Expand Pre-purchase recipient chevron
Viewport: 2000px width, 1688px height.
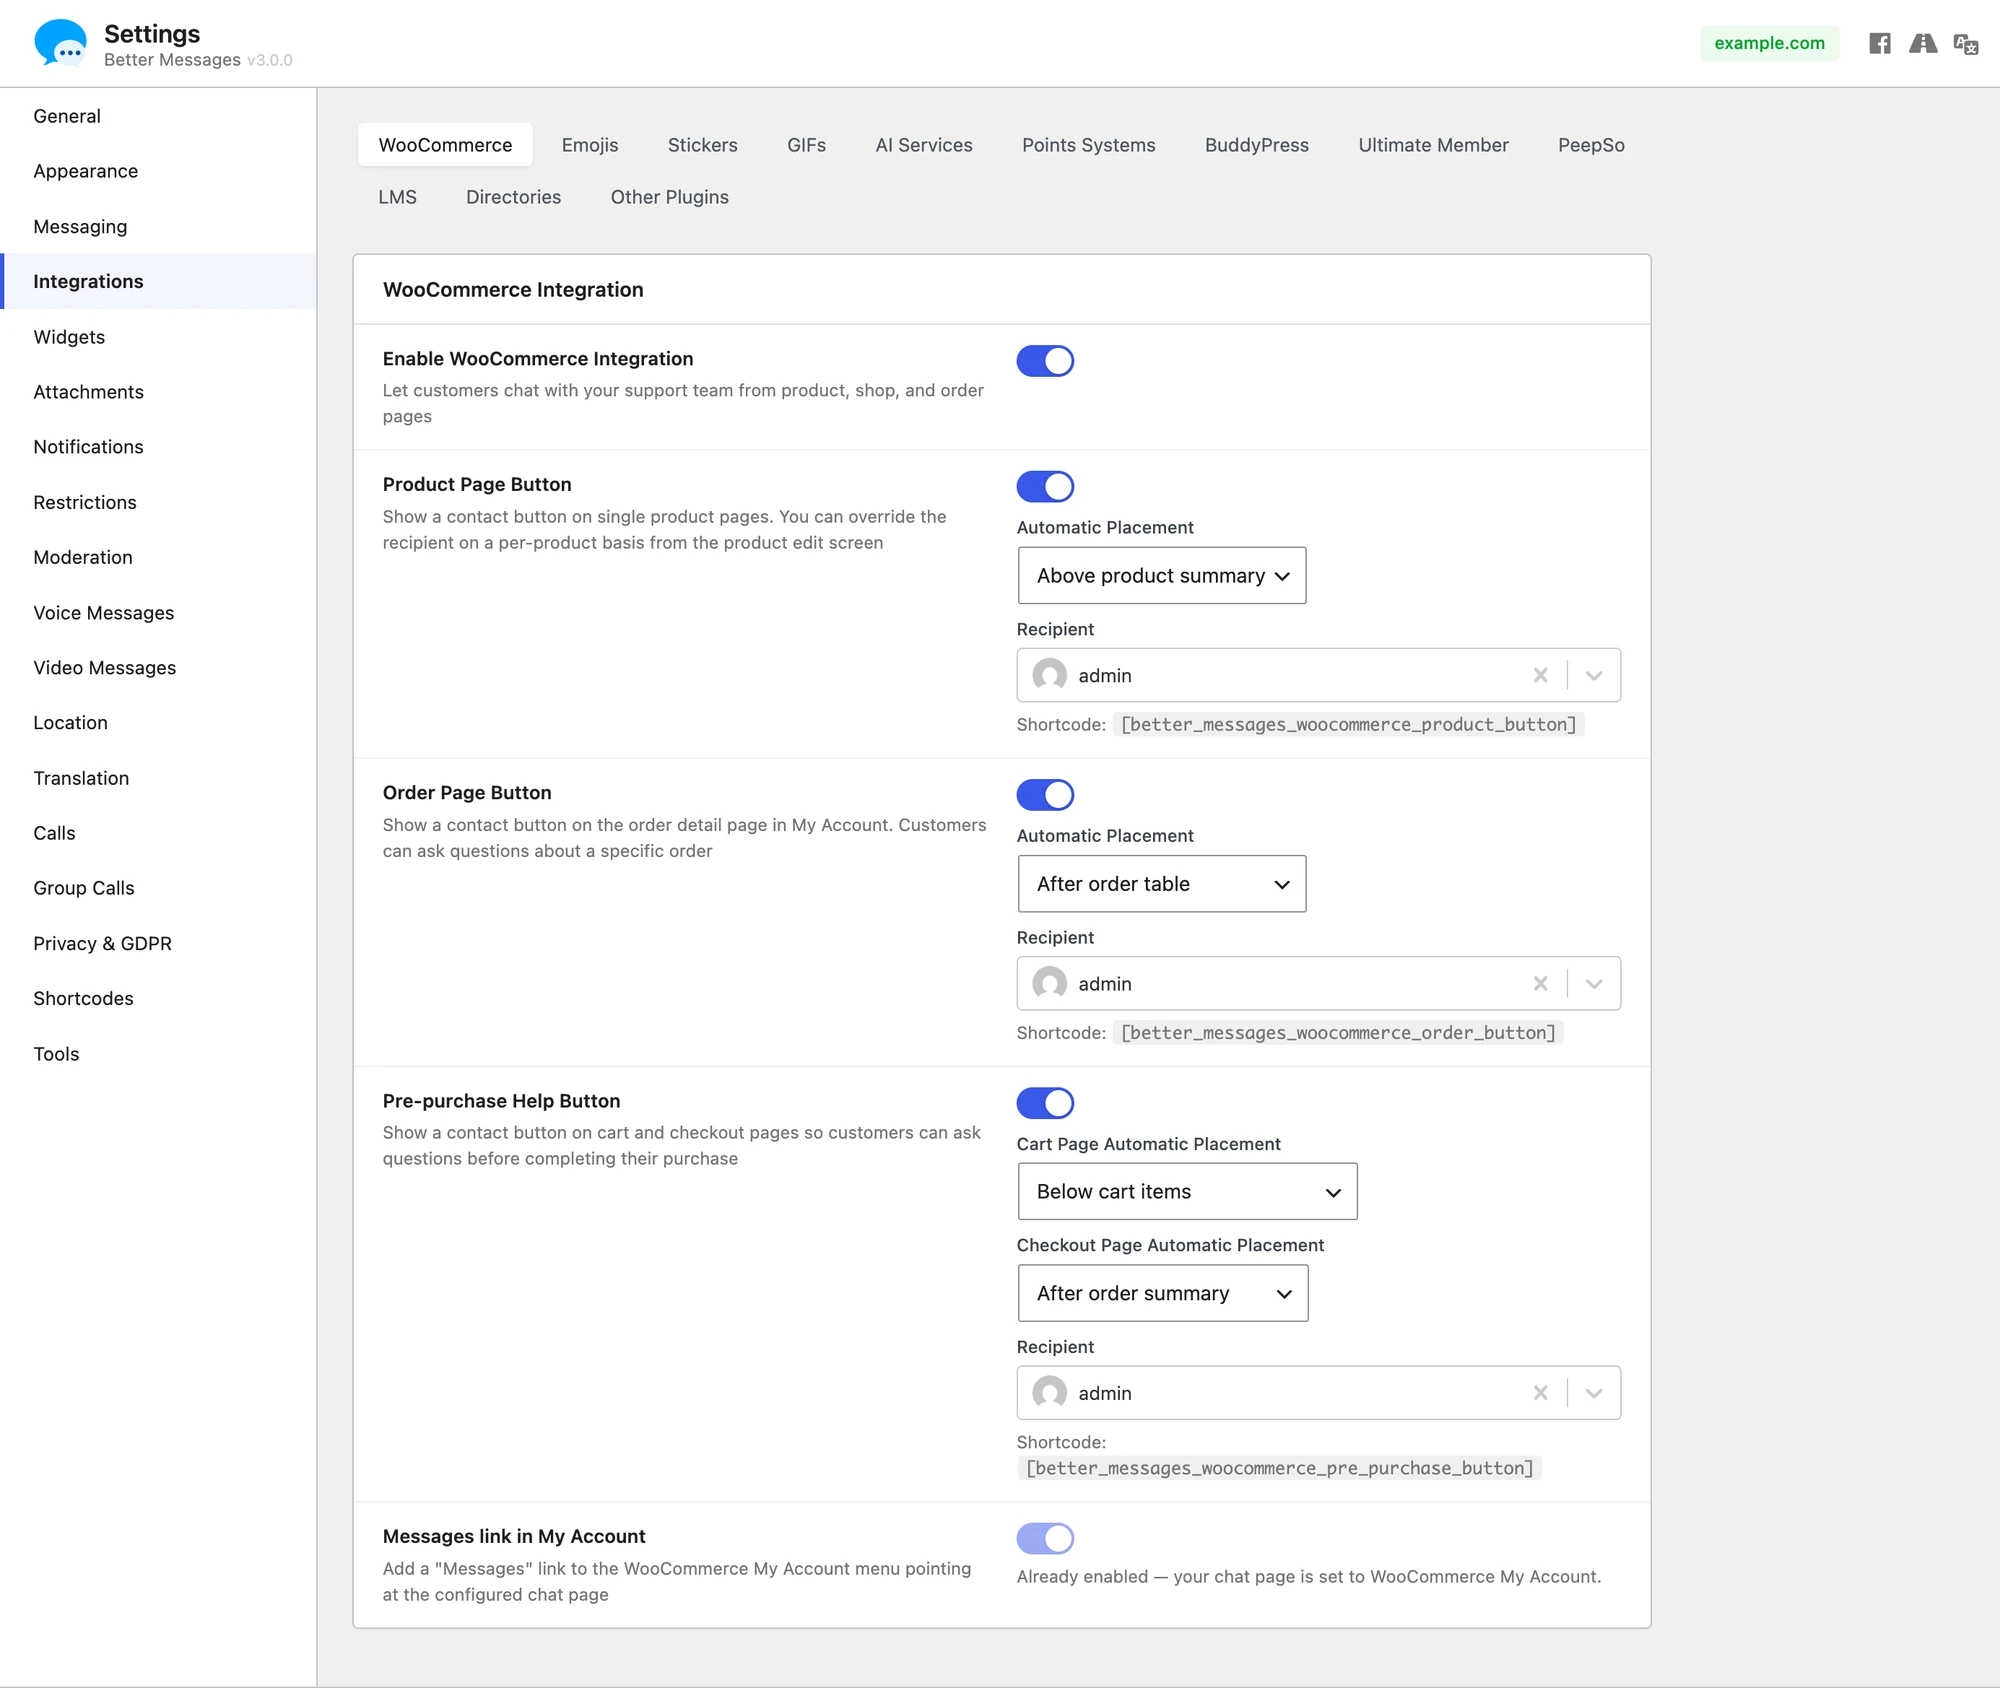tap(1594, 1393)
